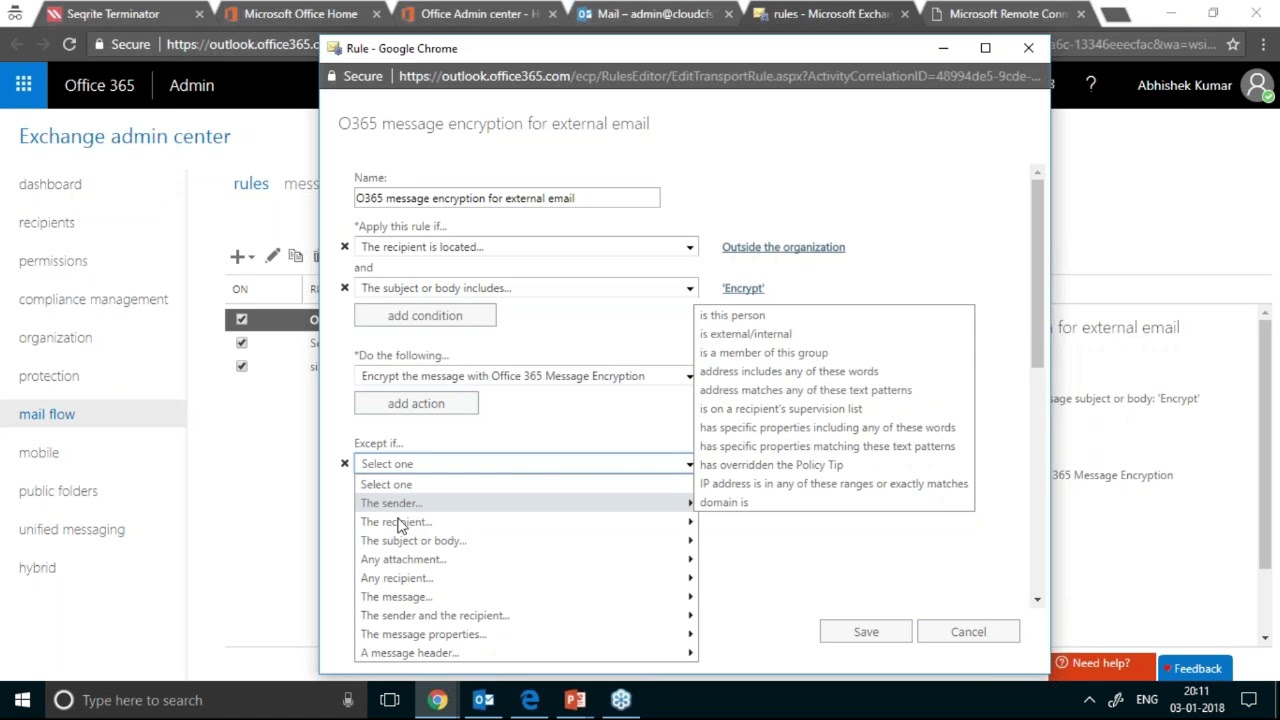Screen dimensions: 1280x720
Task: Open Outlook from the taskbar
Action: click(483, 700)
